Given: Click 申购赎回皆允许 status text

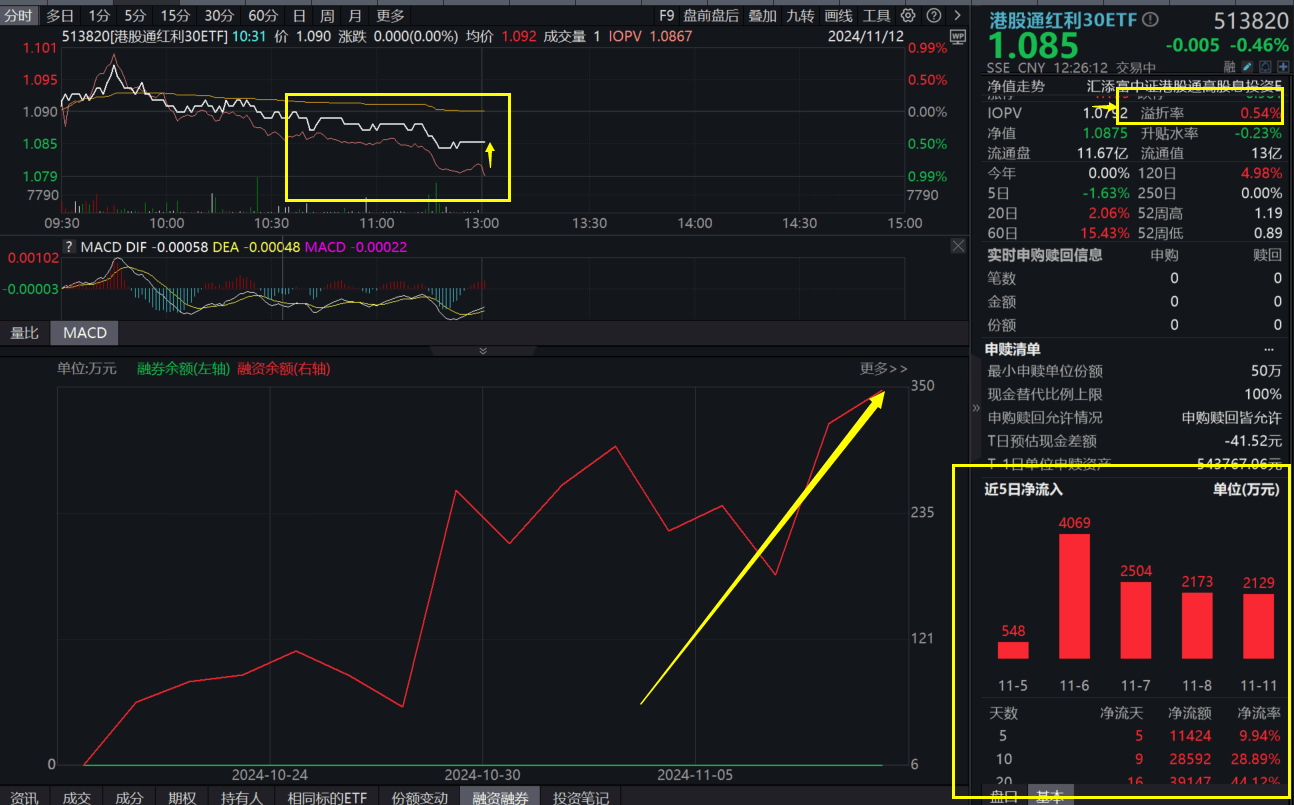Looking at the screenshot, I should click(x=1232, y=417).
